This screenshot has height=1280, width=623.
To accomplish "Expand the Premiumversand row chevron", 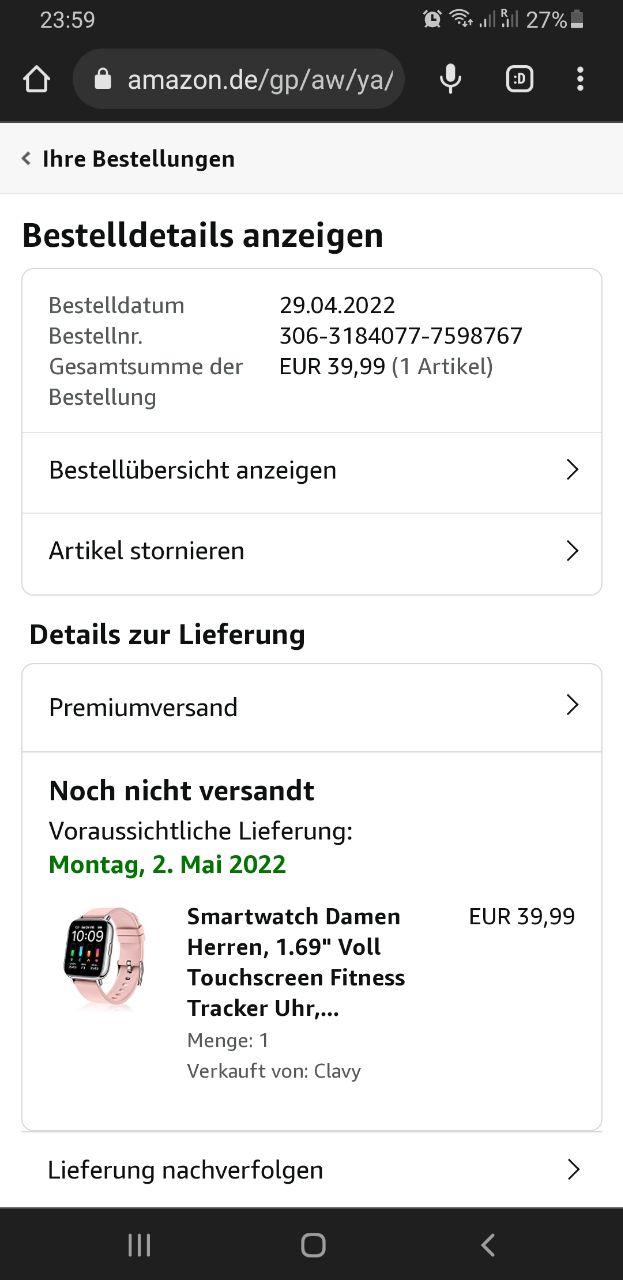I will point(572,706).
